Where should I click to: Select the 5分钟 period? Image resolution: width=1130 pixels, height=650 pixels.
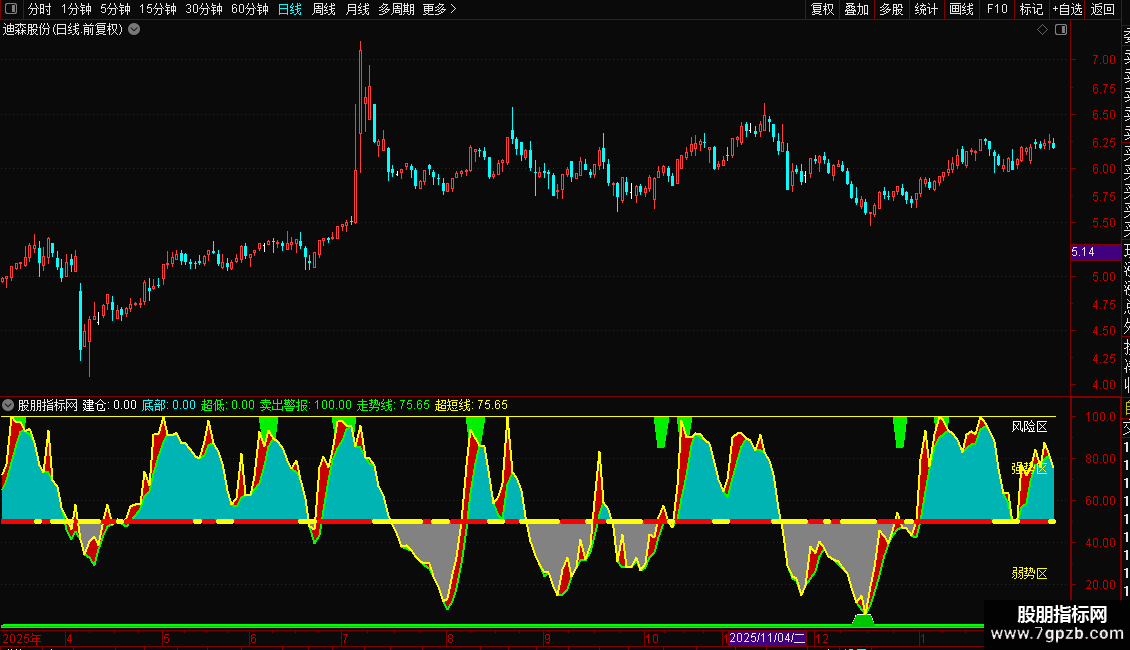[x=115, y=9]
